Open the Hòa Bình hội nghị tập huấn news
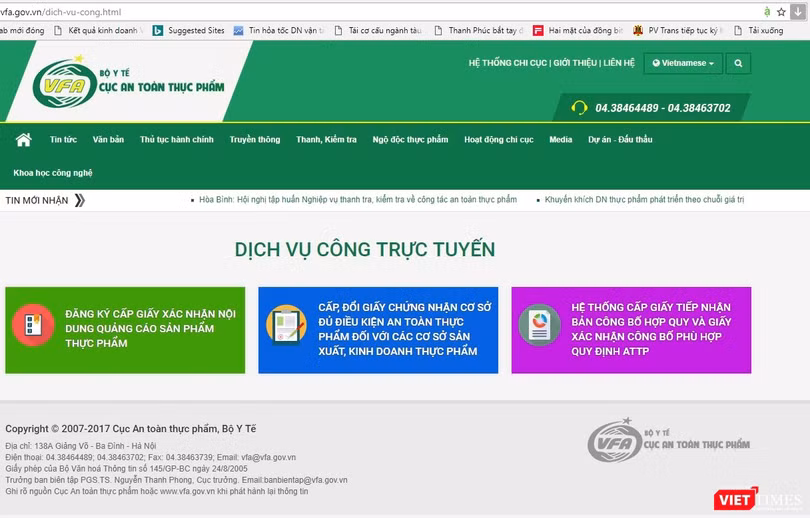This screenshot has height=518, width=810. pyautogui.click(x=357, y=199)
